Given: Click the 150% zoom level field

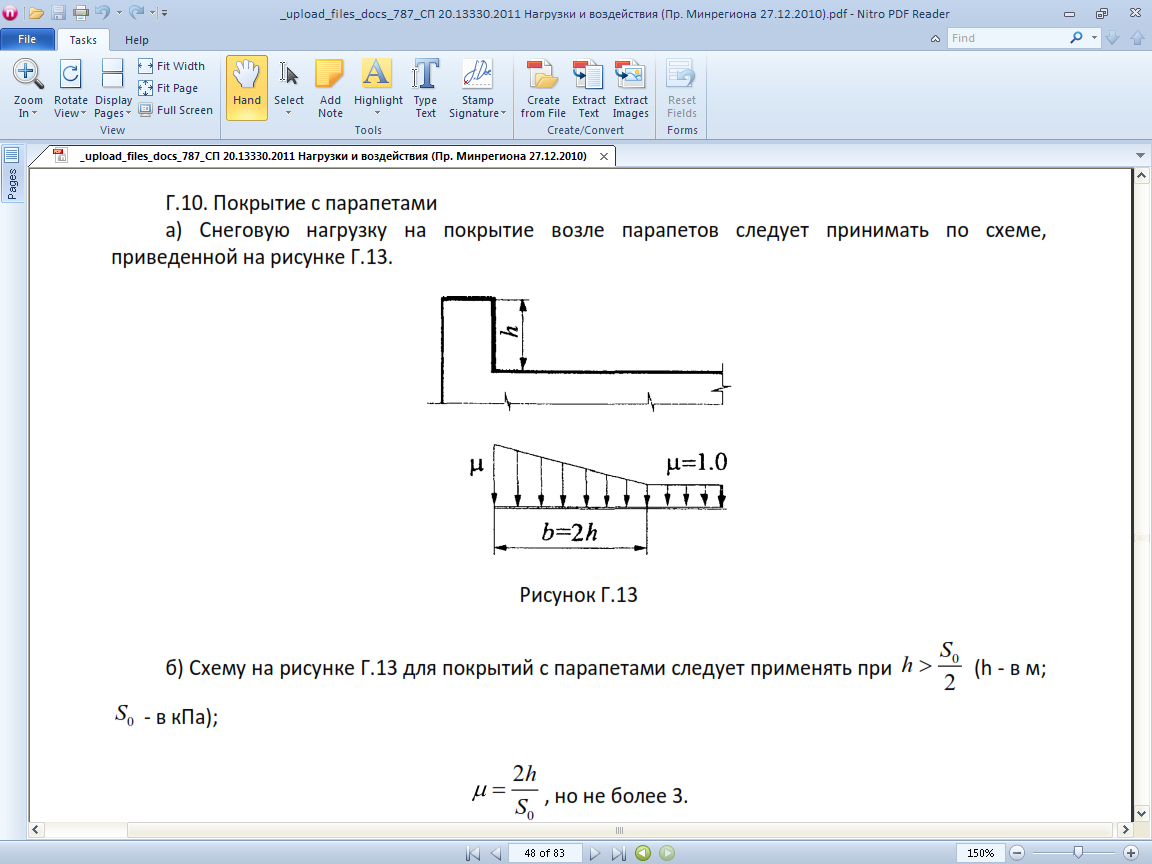Looking at the screenshot, I should tap(981, 853).
